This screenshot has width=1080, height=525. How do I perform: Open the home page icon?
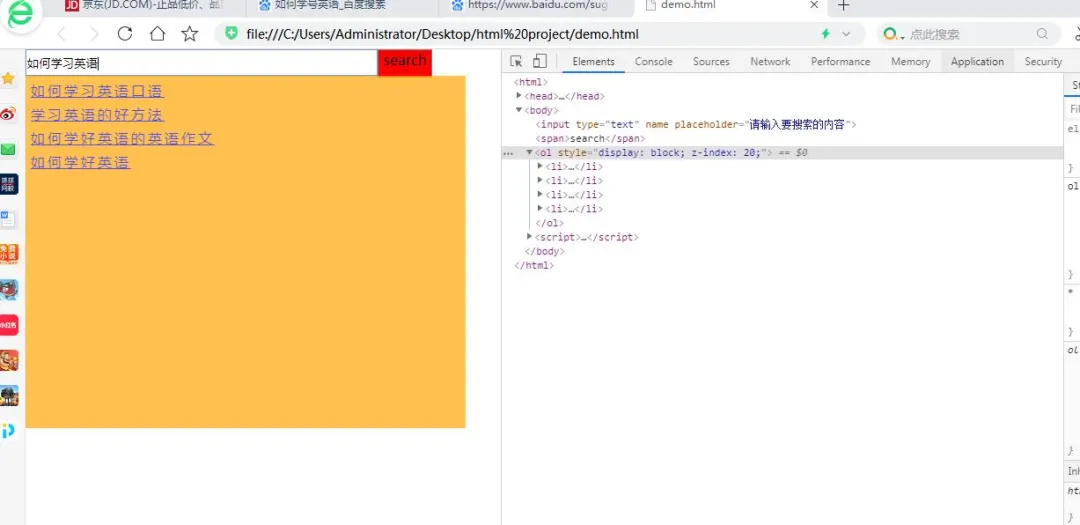point(158,34)
